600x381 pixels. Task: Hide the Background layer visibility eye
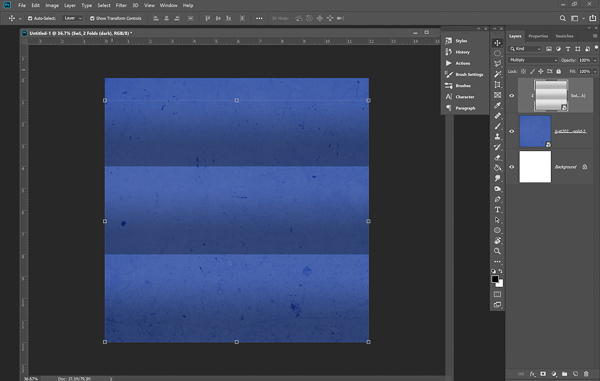512,167
